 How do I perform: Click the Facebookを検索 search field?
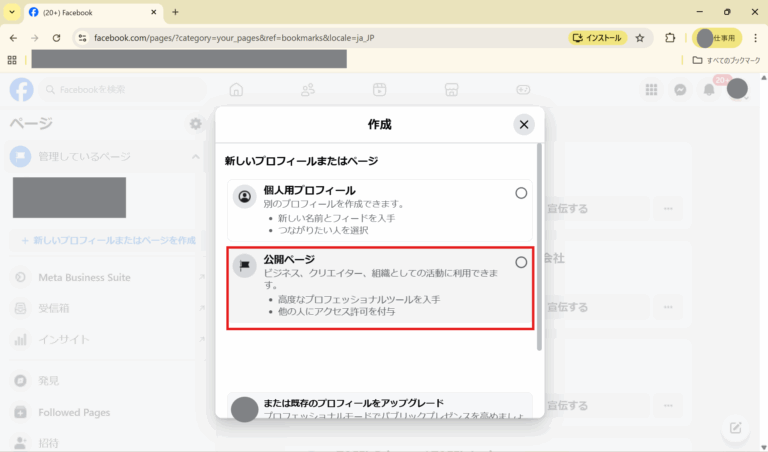pos(122,90)
